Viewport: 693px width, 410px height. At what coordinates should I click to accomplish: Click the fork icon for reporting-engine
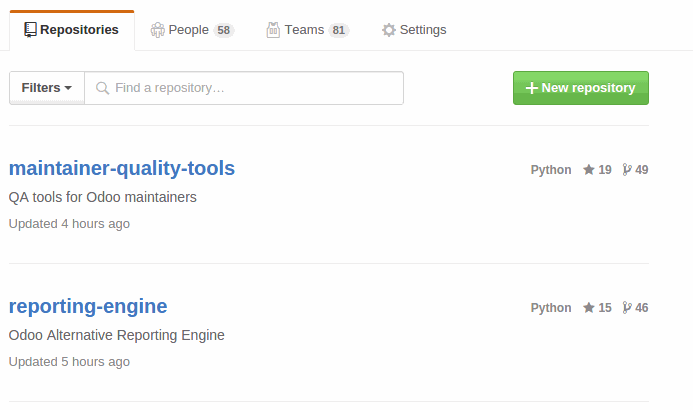point(627,308)
